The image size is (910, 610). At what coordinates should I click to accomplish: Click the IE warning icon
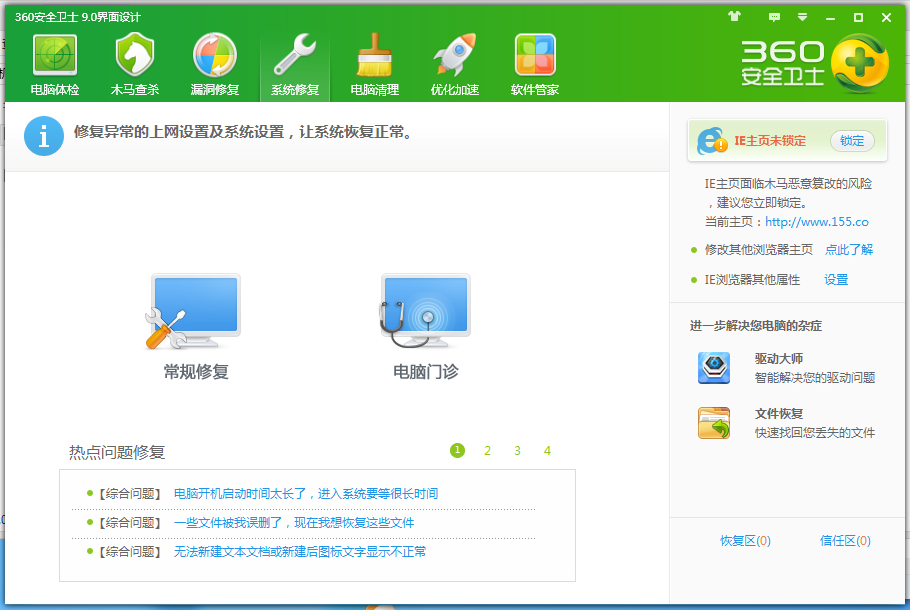pos(712,141)
